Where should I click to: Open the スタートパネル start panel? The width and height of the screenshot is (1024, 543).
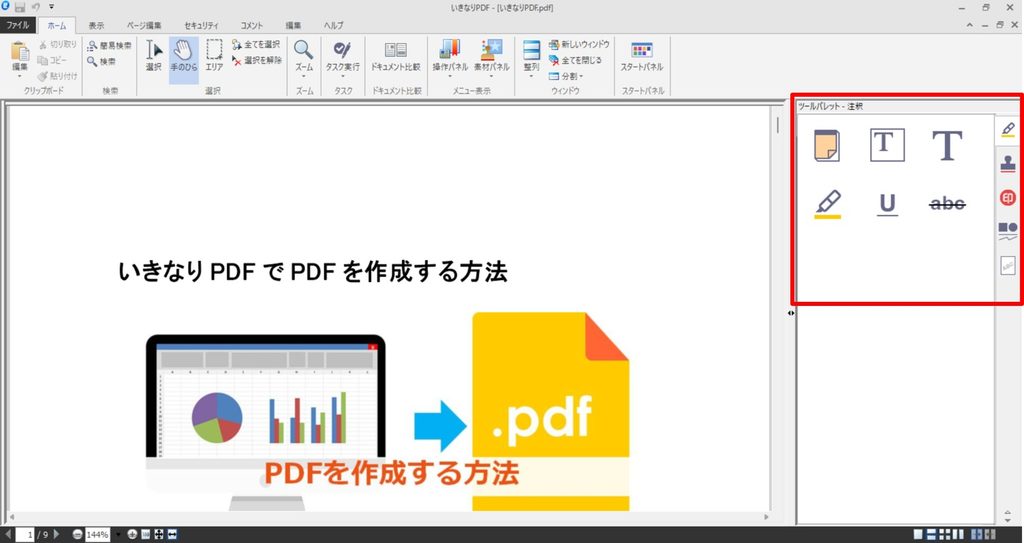(642, 58)
